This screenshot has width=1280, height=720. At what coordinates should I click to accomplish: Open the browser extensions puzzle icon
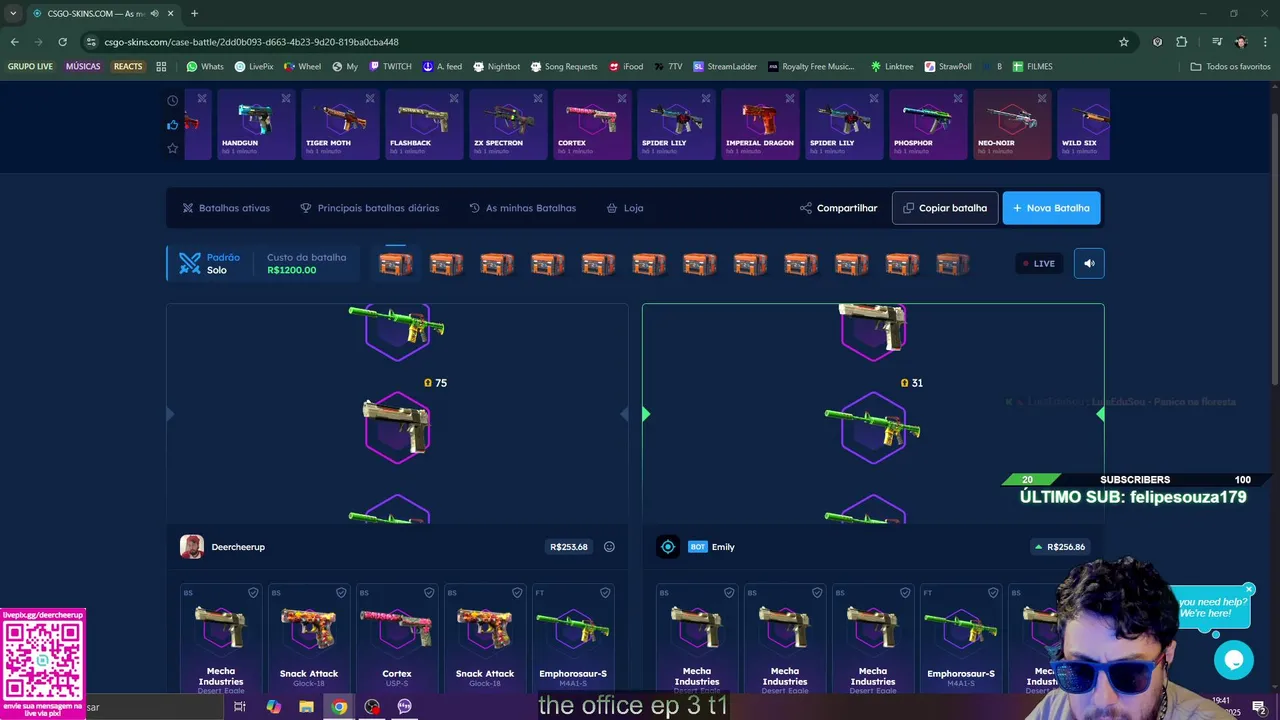click(x=1182, y=42)
